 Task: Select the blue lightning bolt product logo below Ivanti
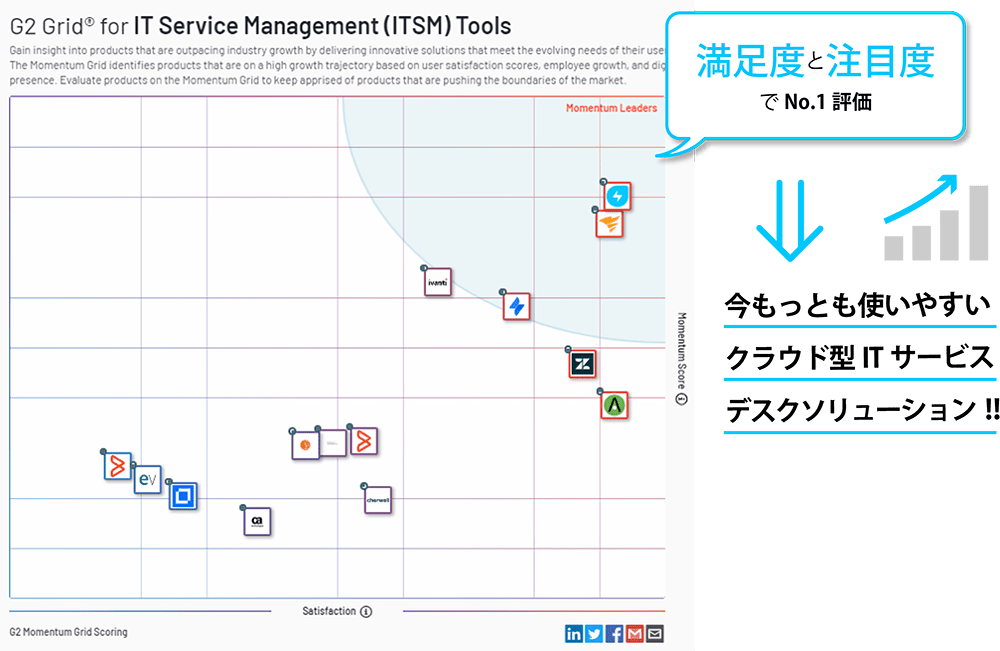click(x=517, y=307)
